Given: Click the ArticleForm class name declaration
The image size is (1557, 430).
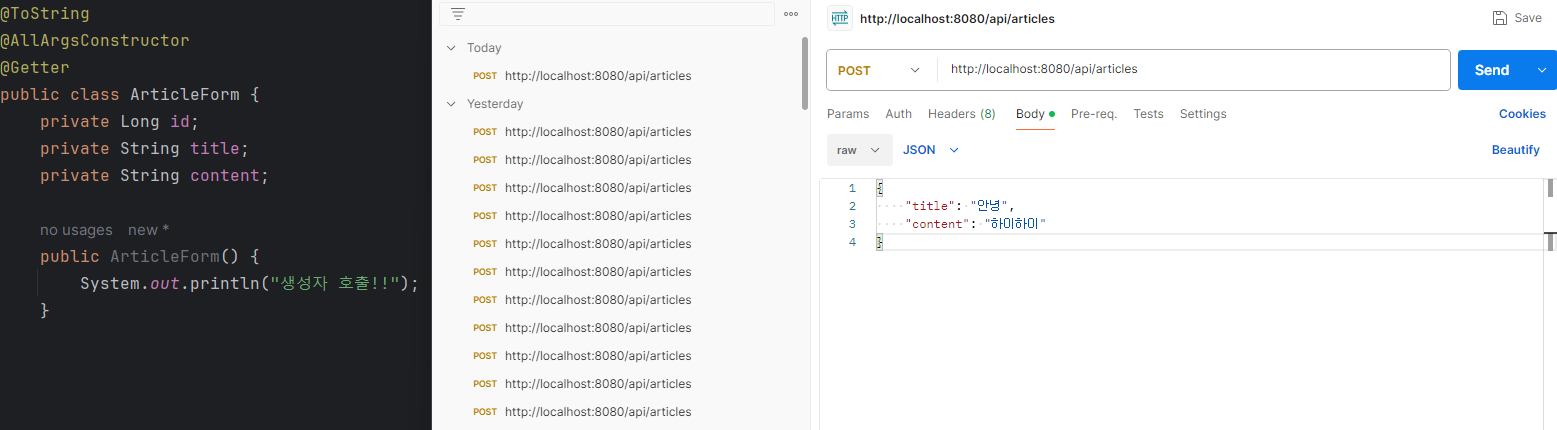Looking at the screenshot, I should coord(185,95).
